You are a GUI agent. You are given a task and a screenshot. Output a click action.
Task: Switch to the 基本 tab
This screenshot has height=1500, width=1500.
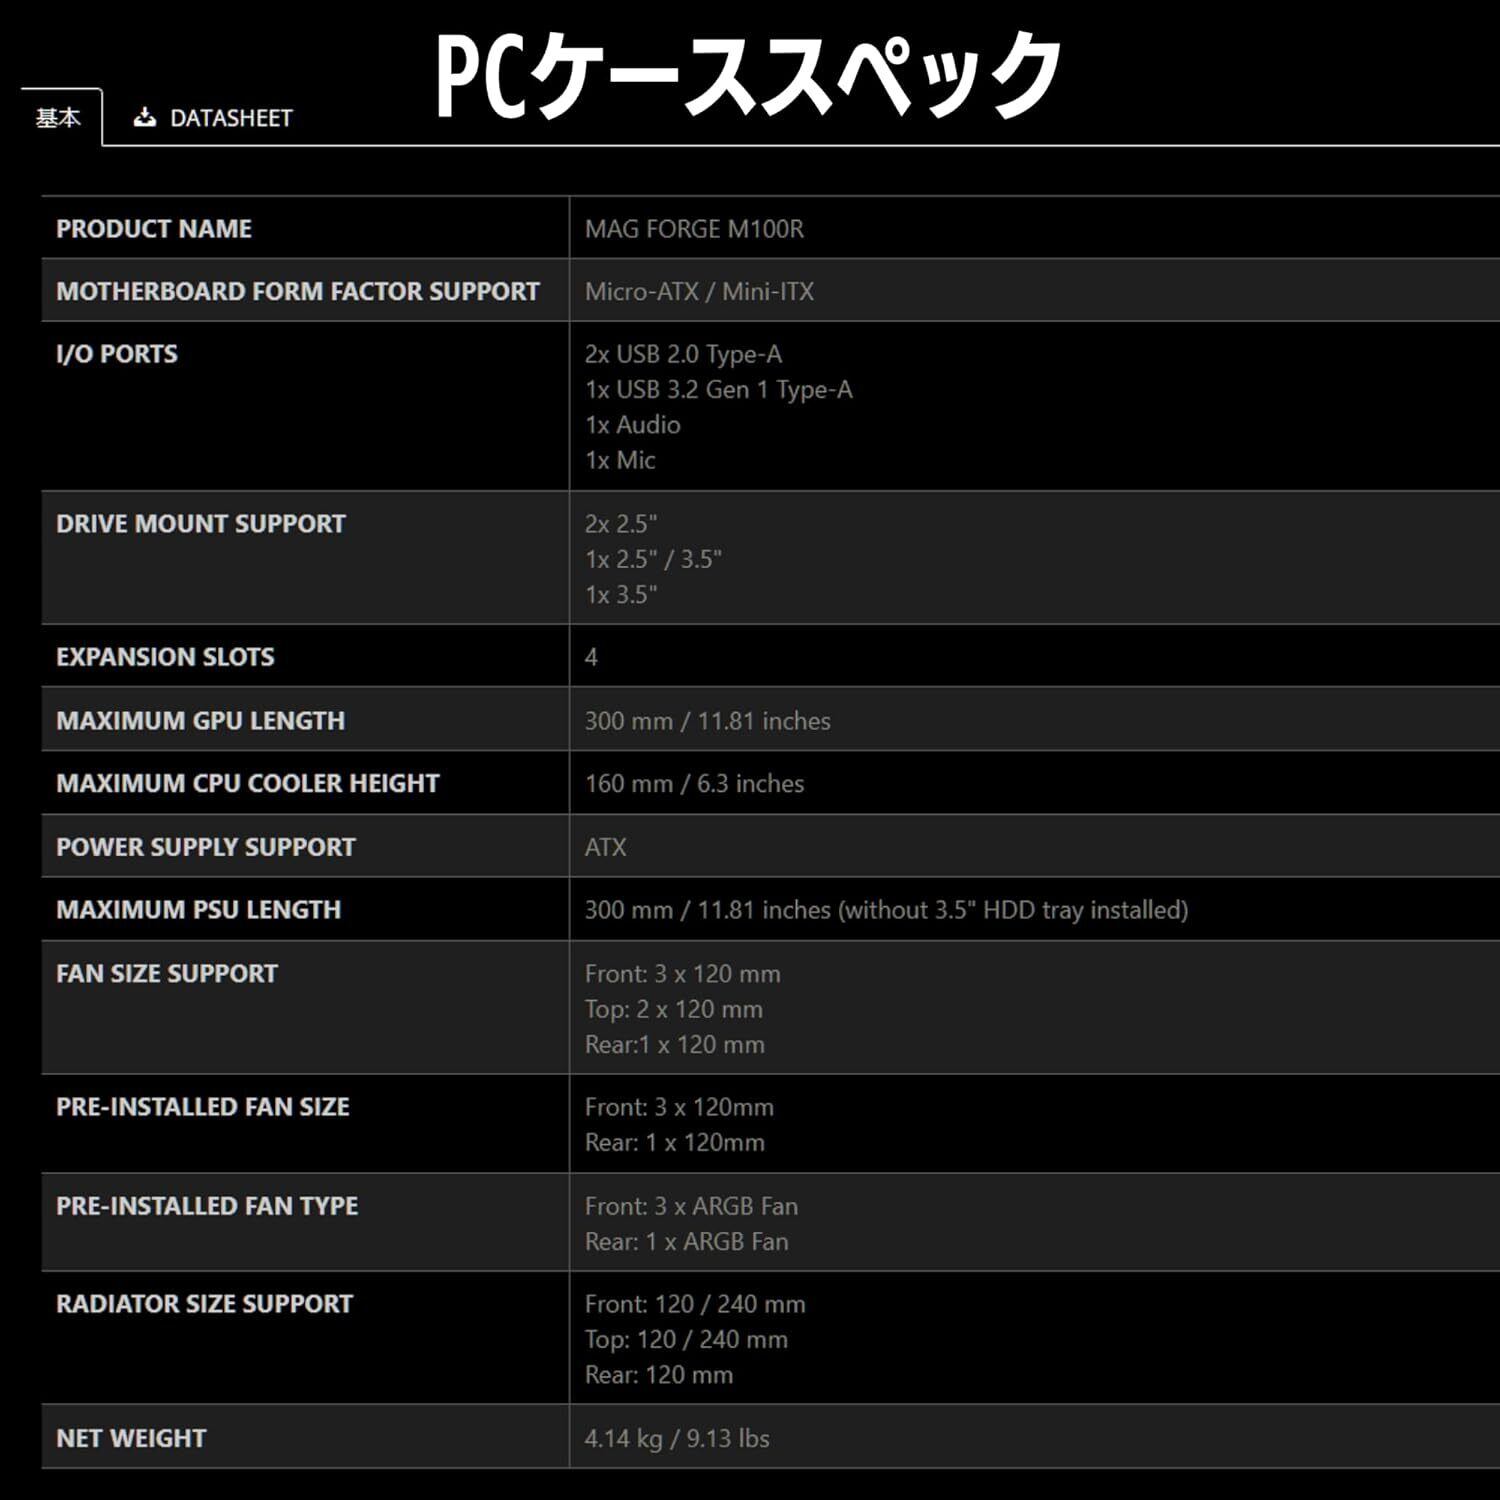point(58,117)
